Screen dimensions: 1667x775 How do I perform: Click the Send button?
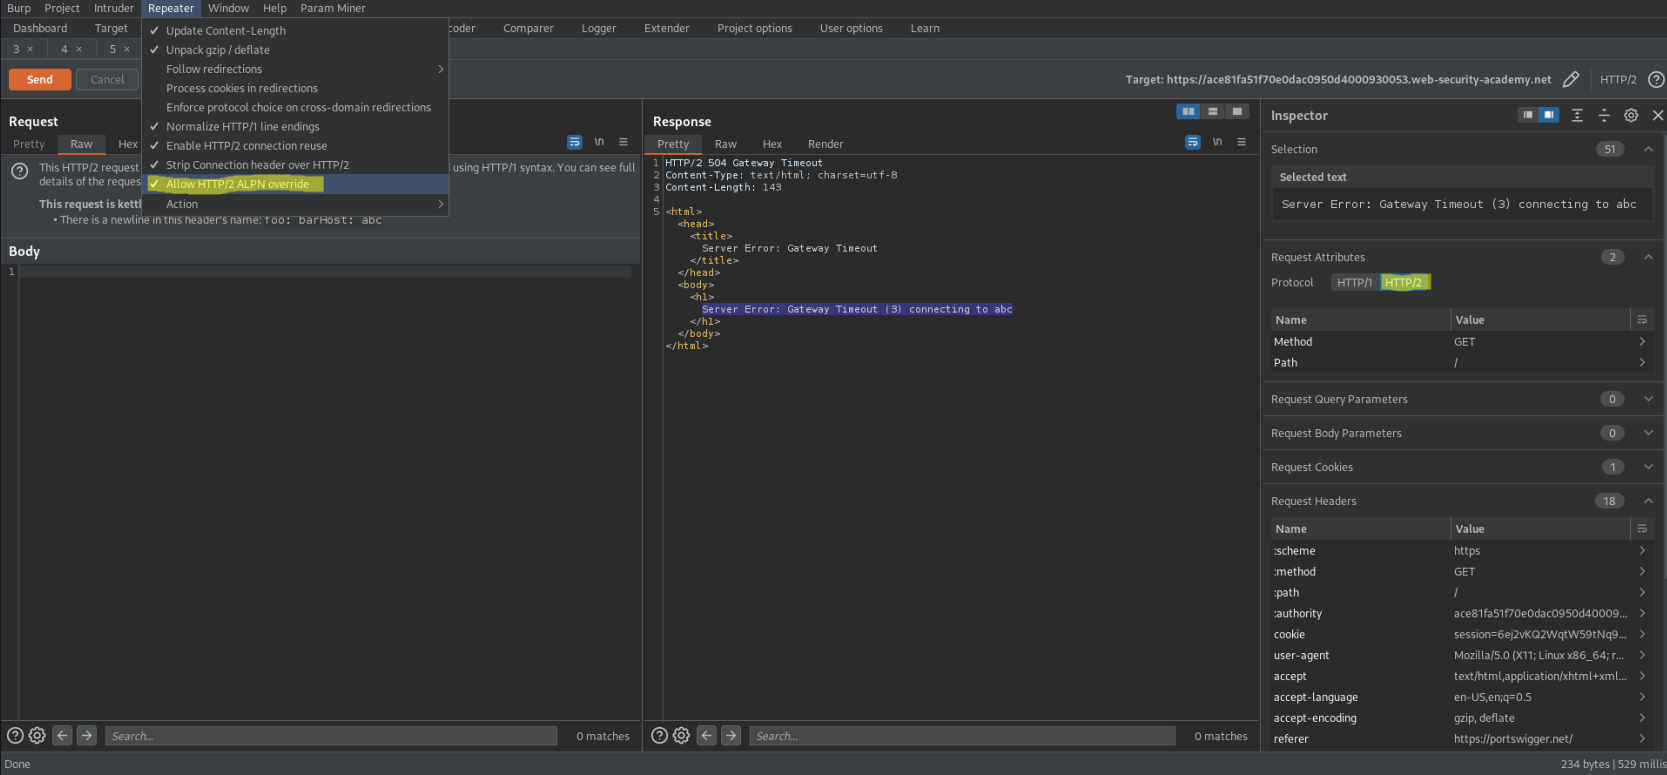40,79
